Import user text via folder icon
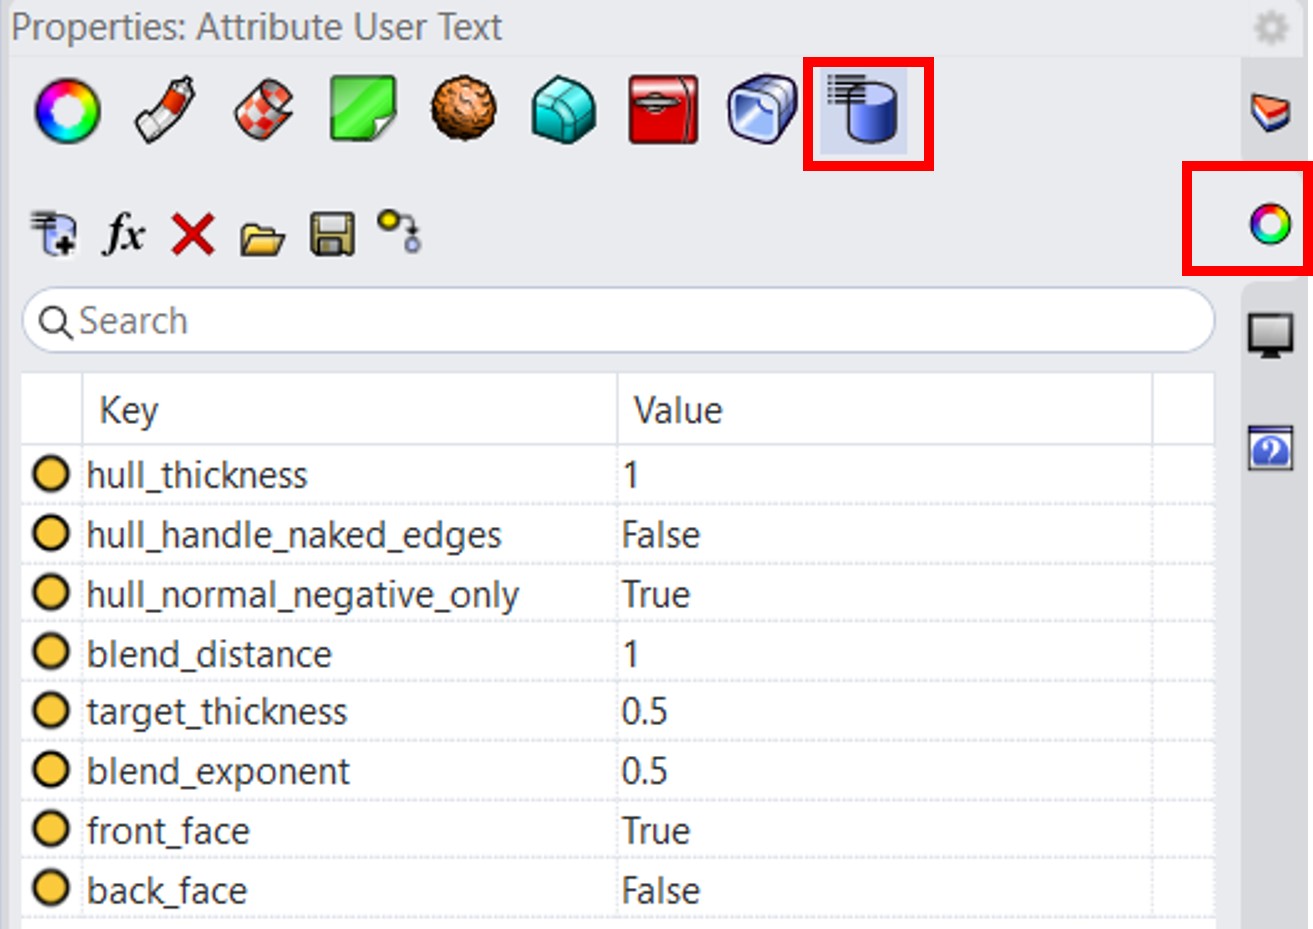Screen dimensions: 1313x929 (x=262, y=237)
